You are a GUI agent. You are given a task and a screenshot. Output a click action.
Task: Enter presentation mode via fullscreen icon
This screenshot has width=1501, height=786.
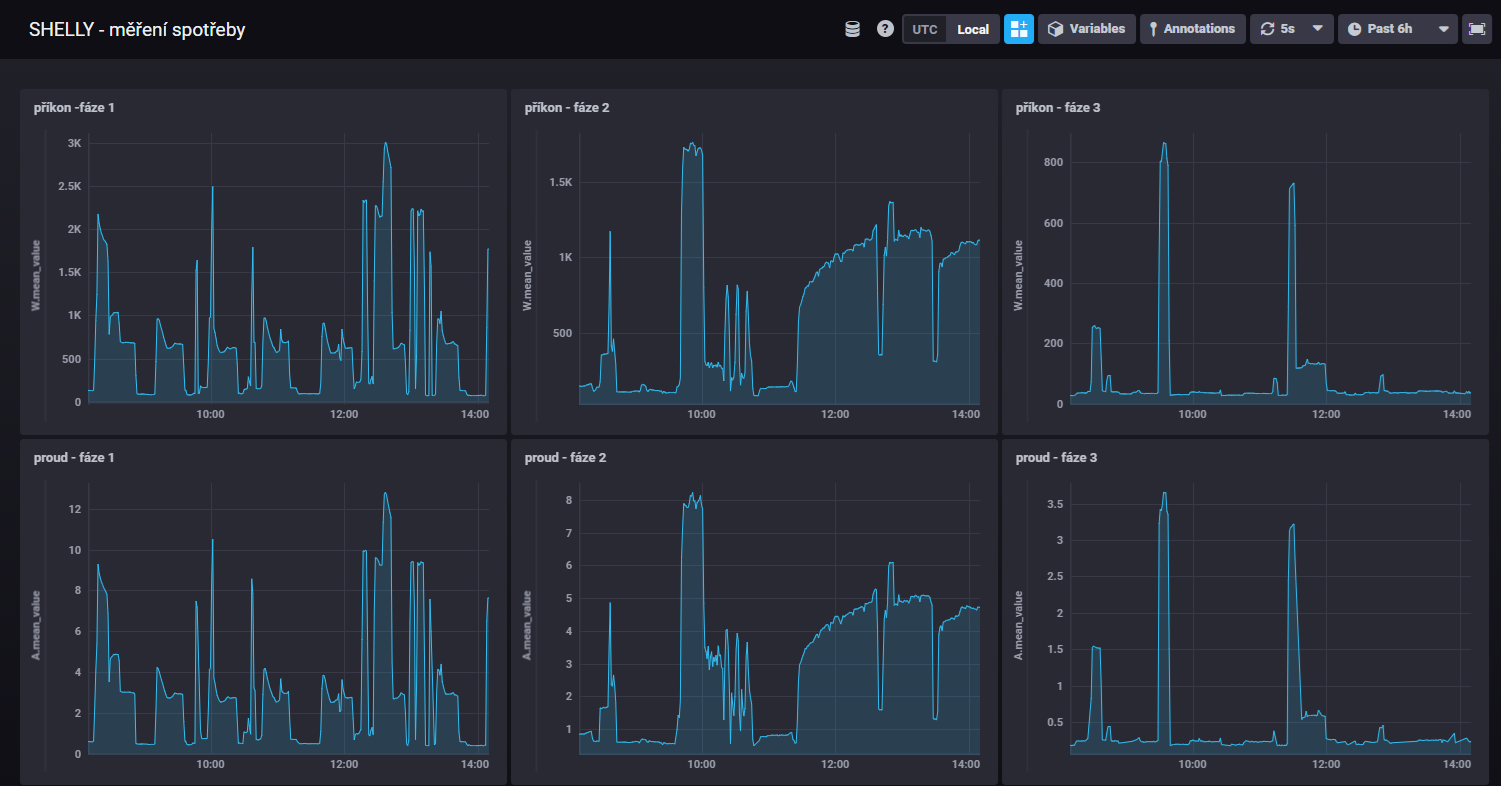tap(1476, 29)
